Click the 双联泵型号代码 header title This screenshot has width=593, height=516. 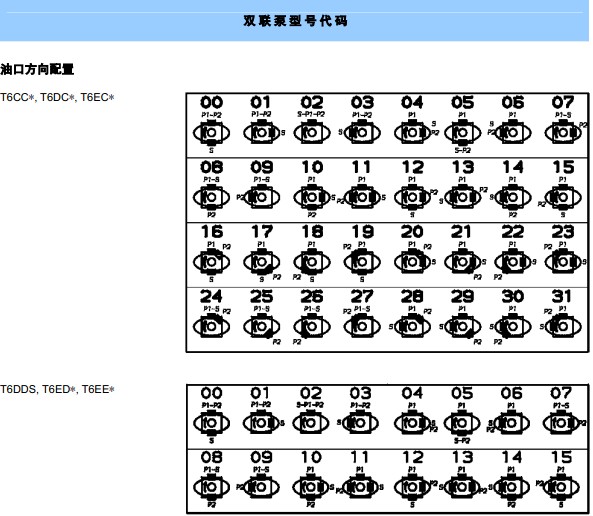(295, 20)
